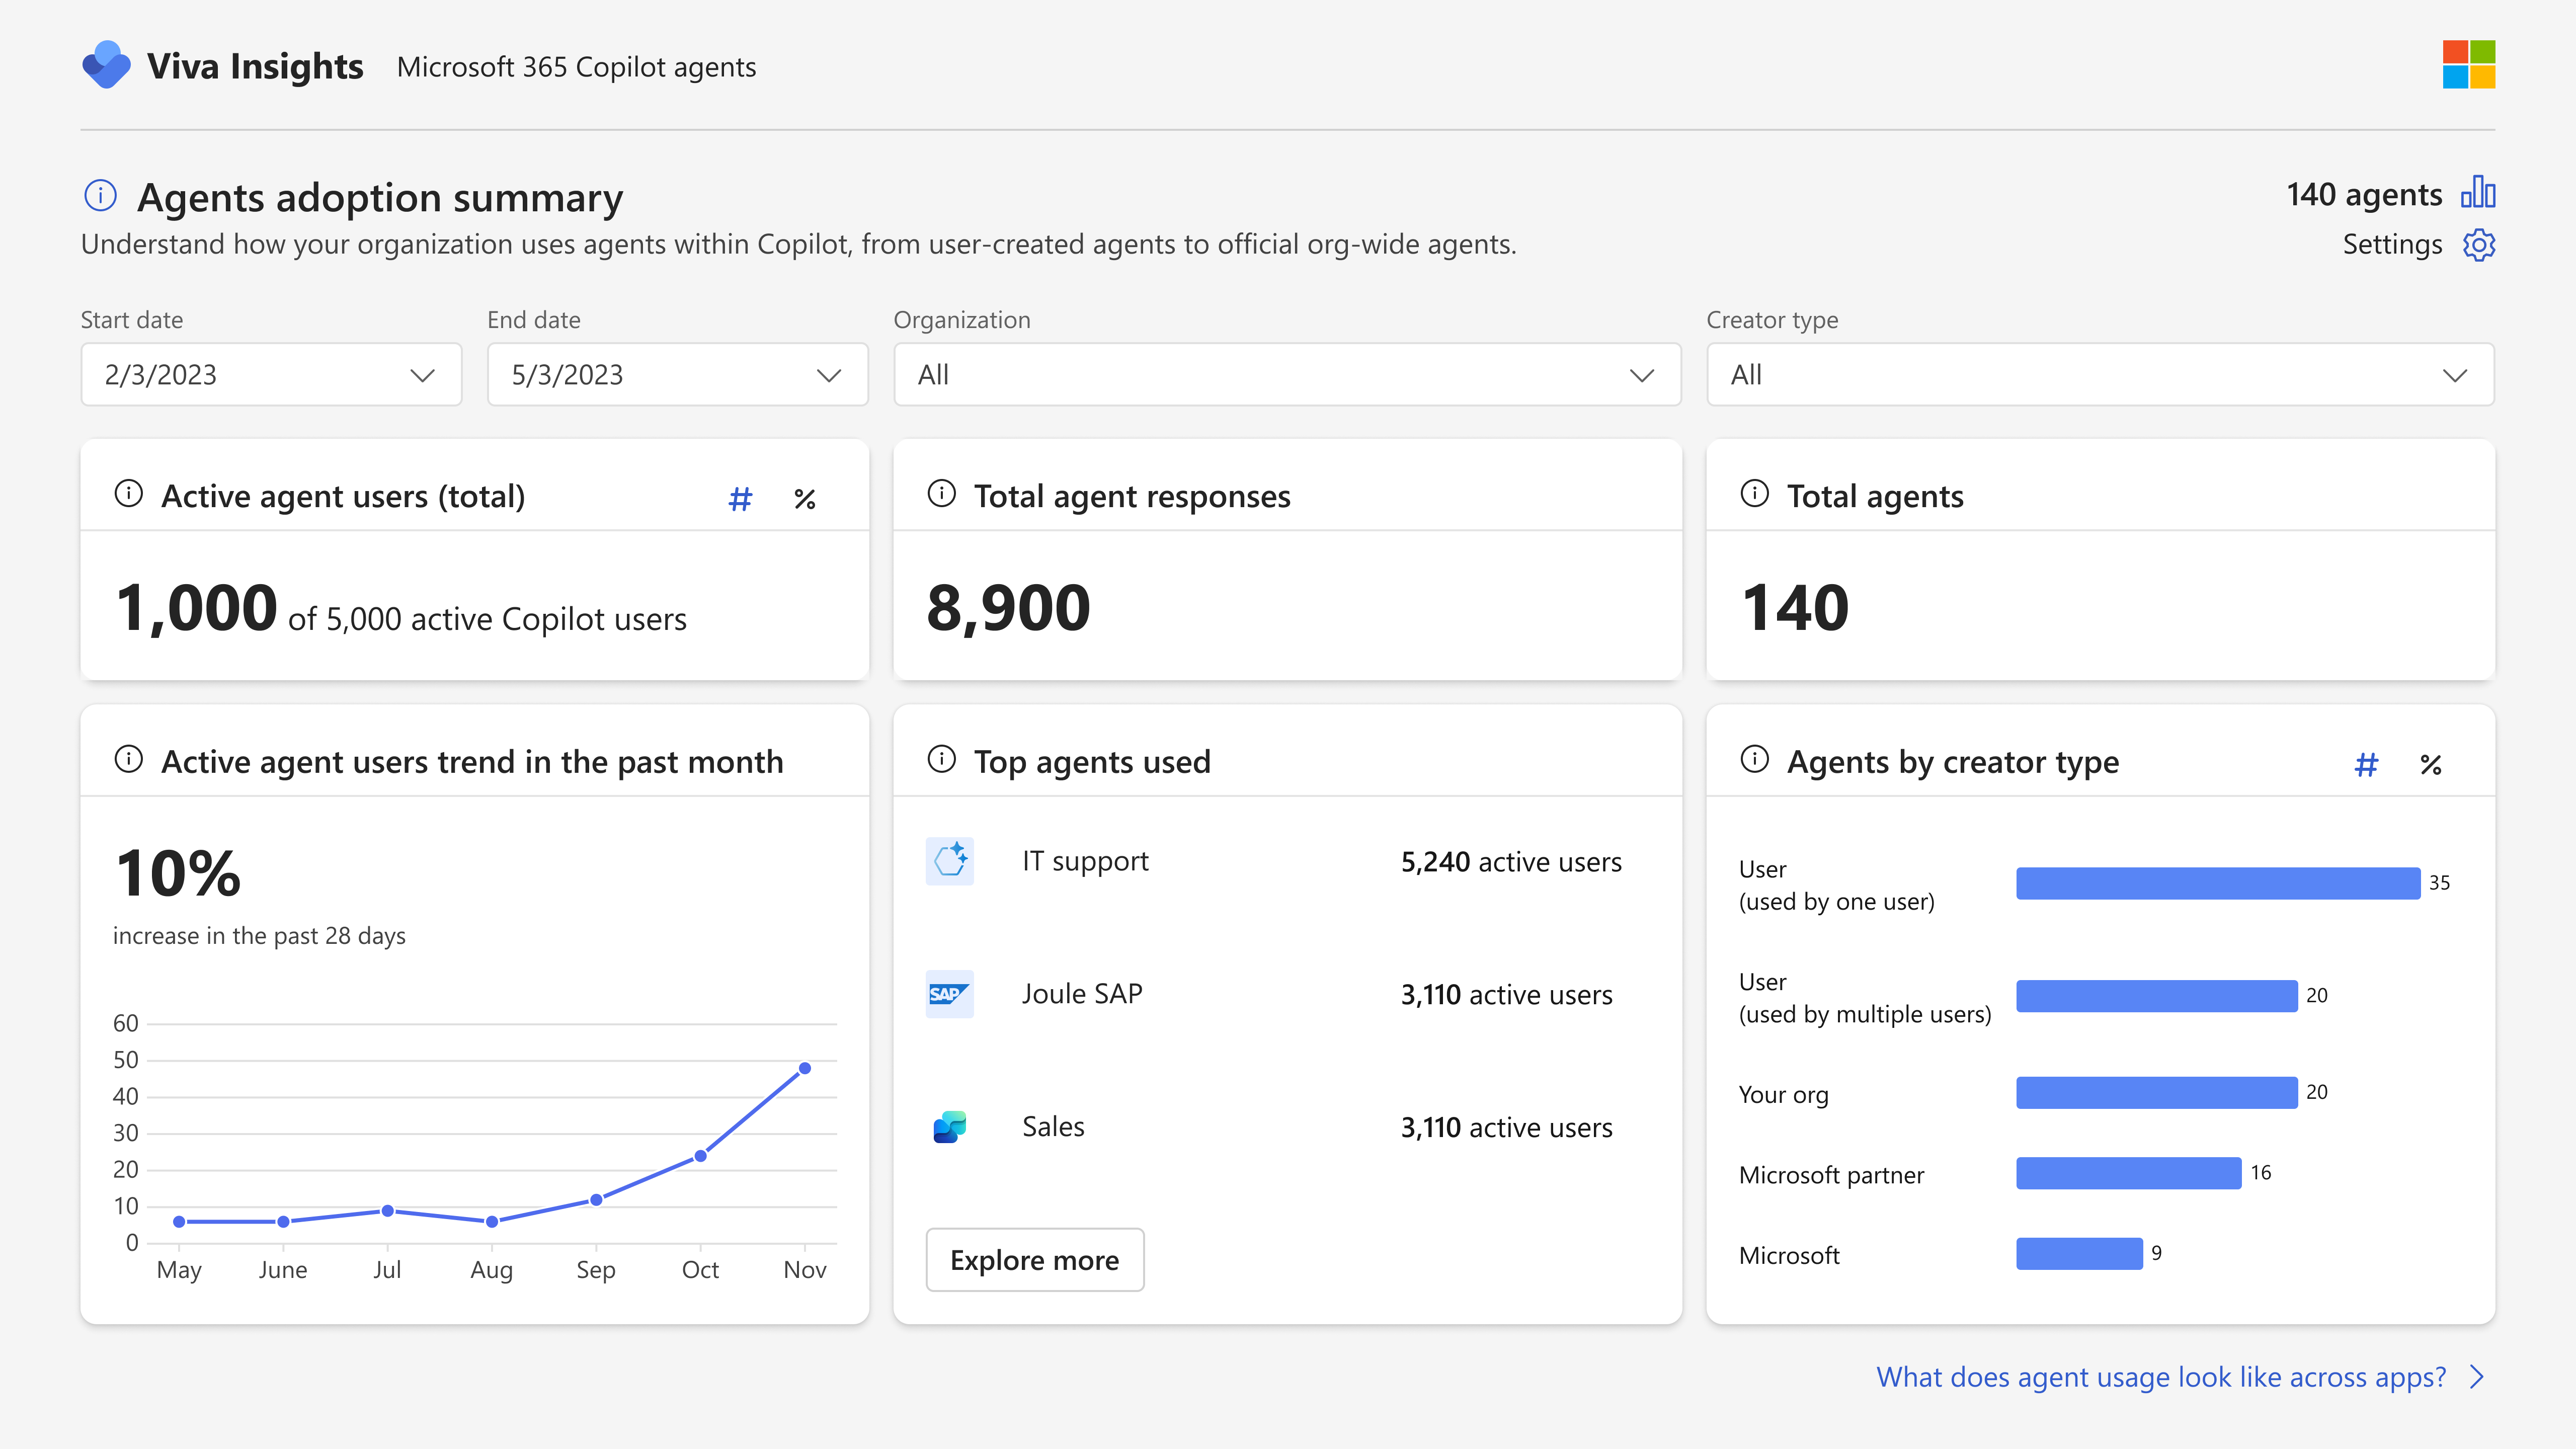Click the Aug data point on trend chart
The width and height of the screenshot is (2576, 1449).
pyautogui.click(x=492, y=1222)
